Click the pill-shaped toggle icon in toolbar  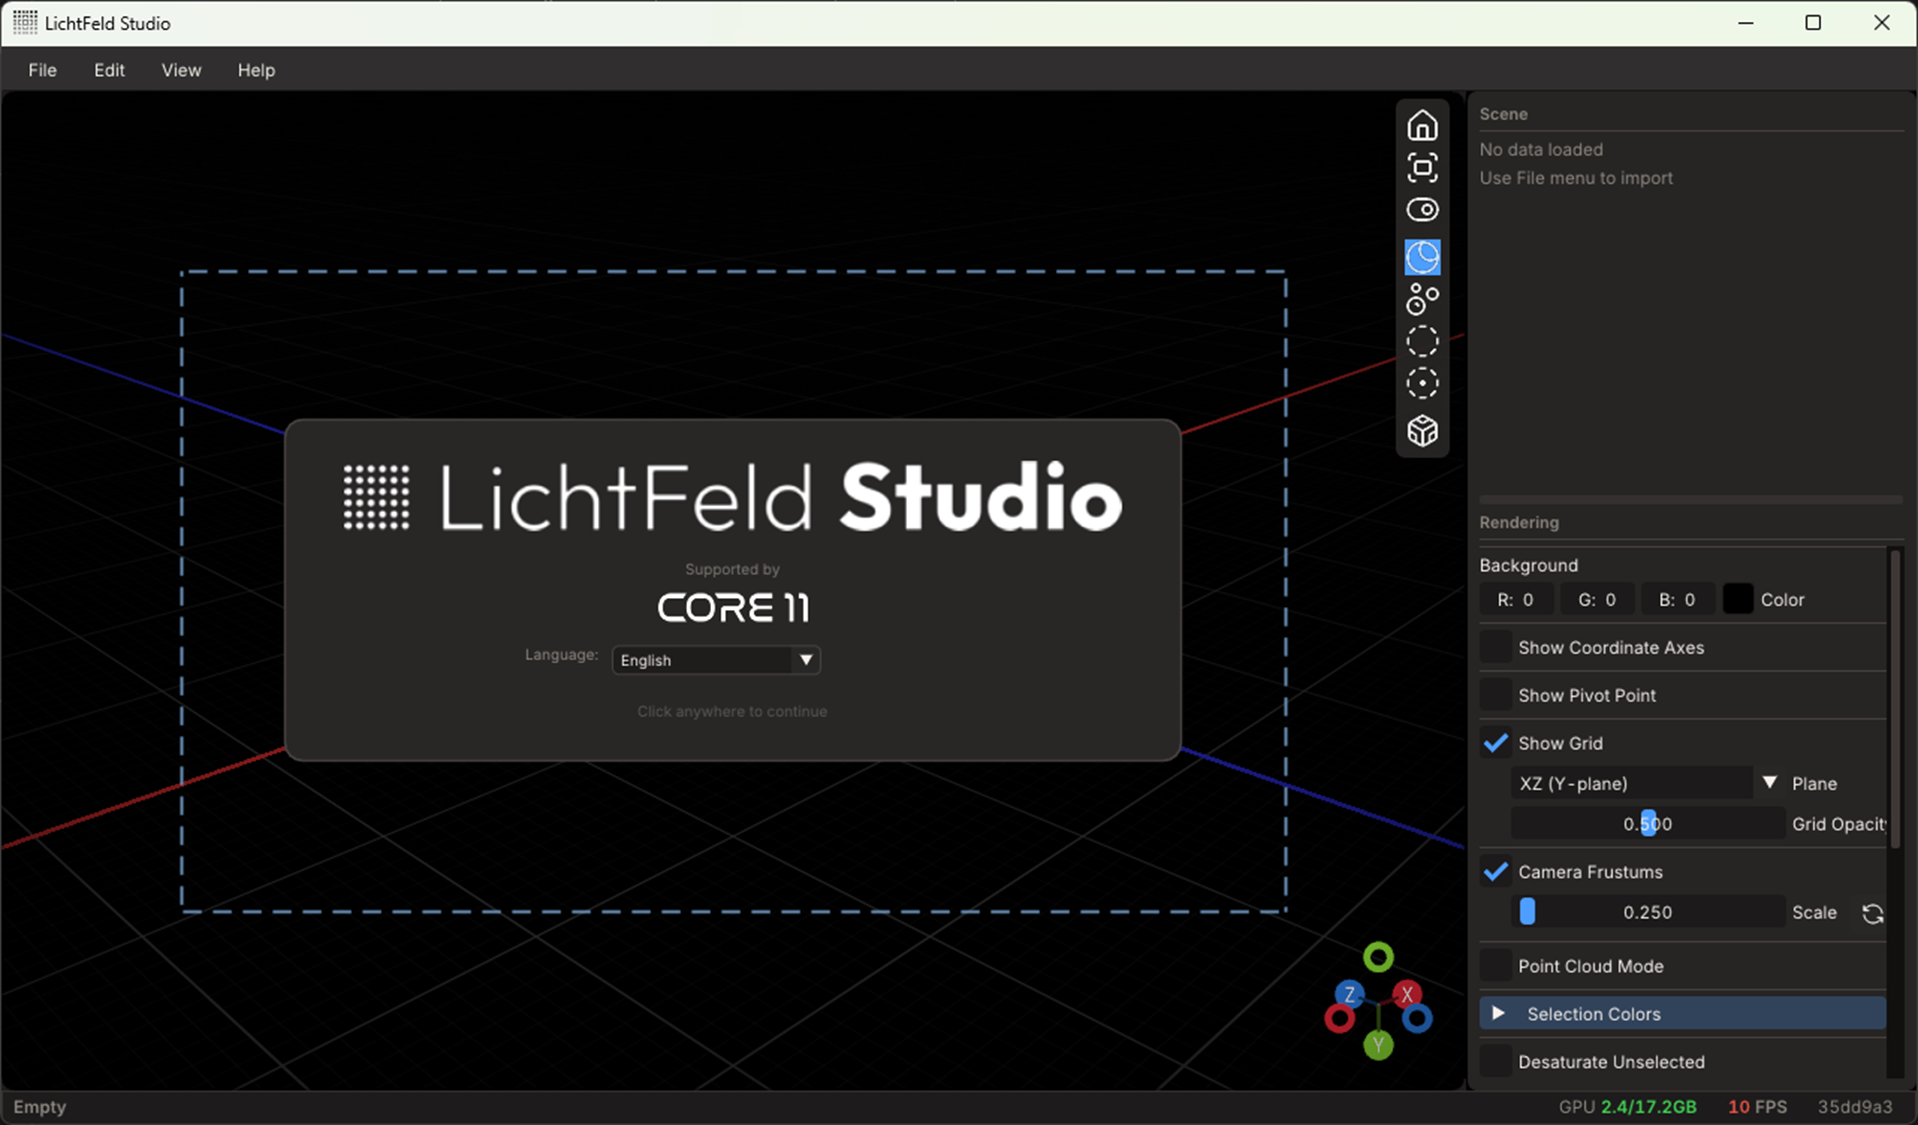tap(1422, 210)
